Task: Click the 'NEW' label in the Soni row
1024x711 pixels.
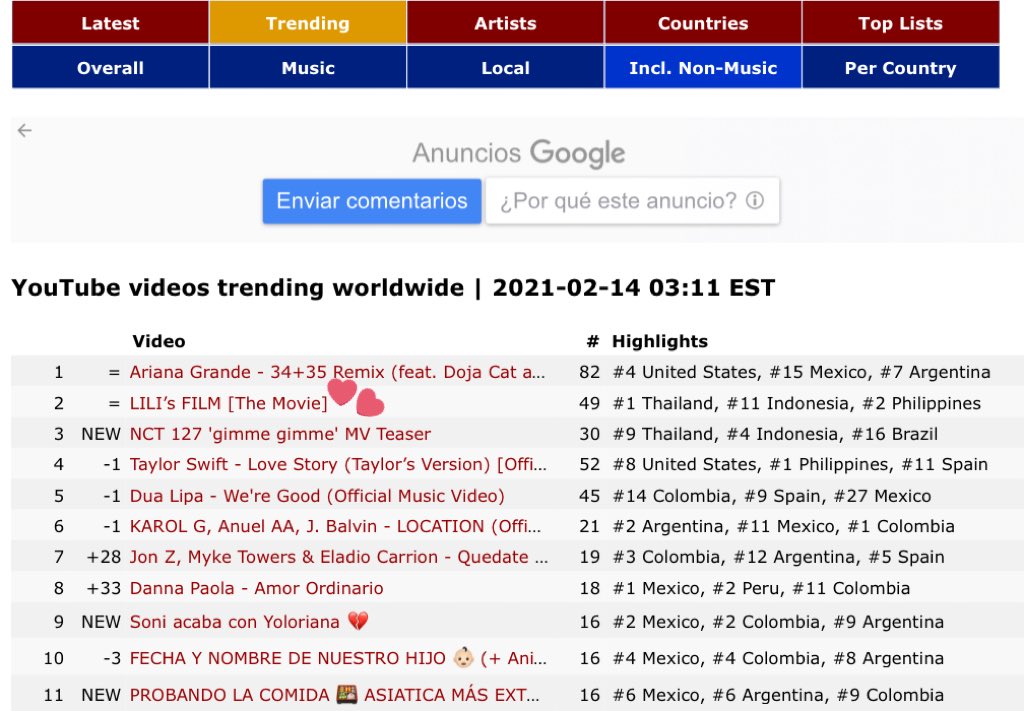Action: coord(101,622)
